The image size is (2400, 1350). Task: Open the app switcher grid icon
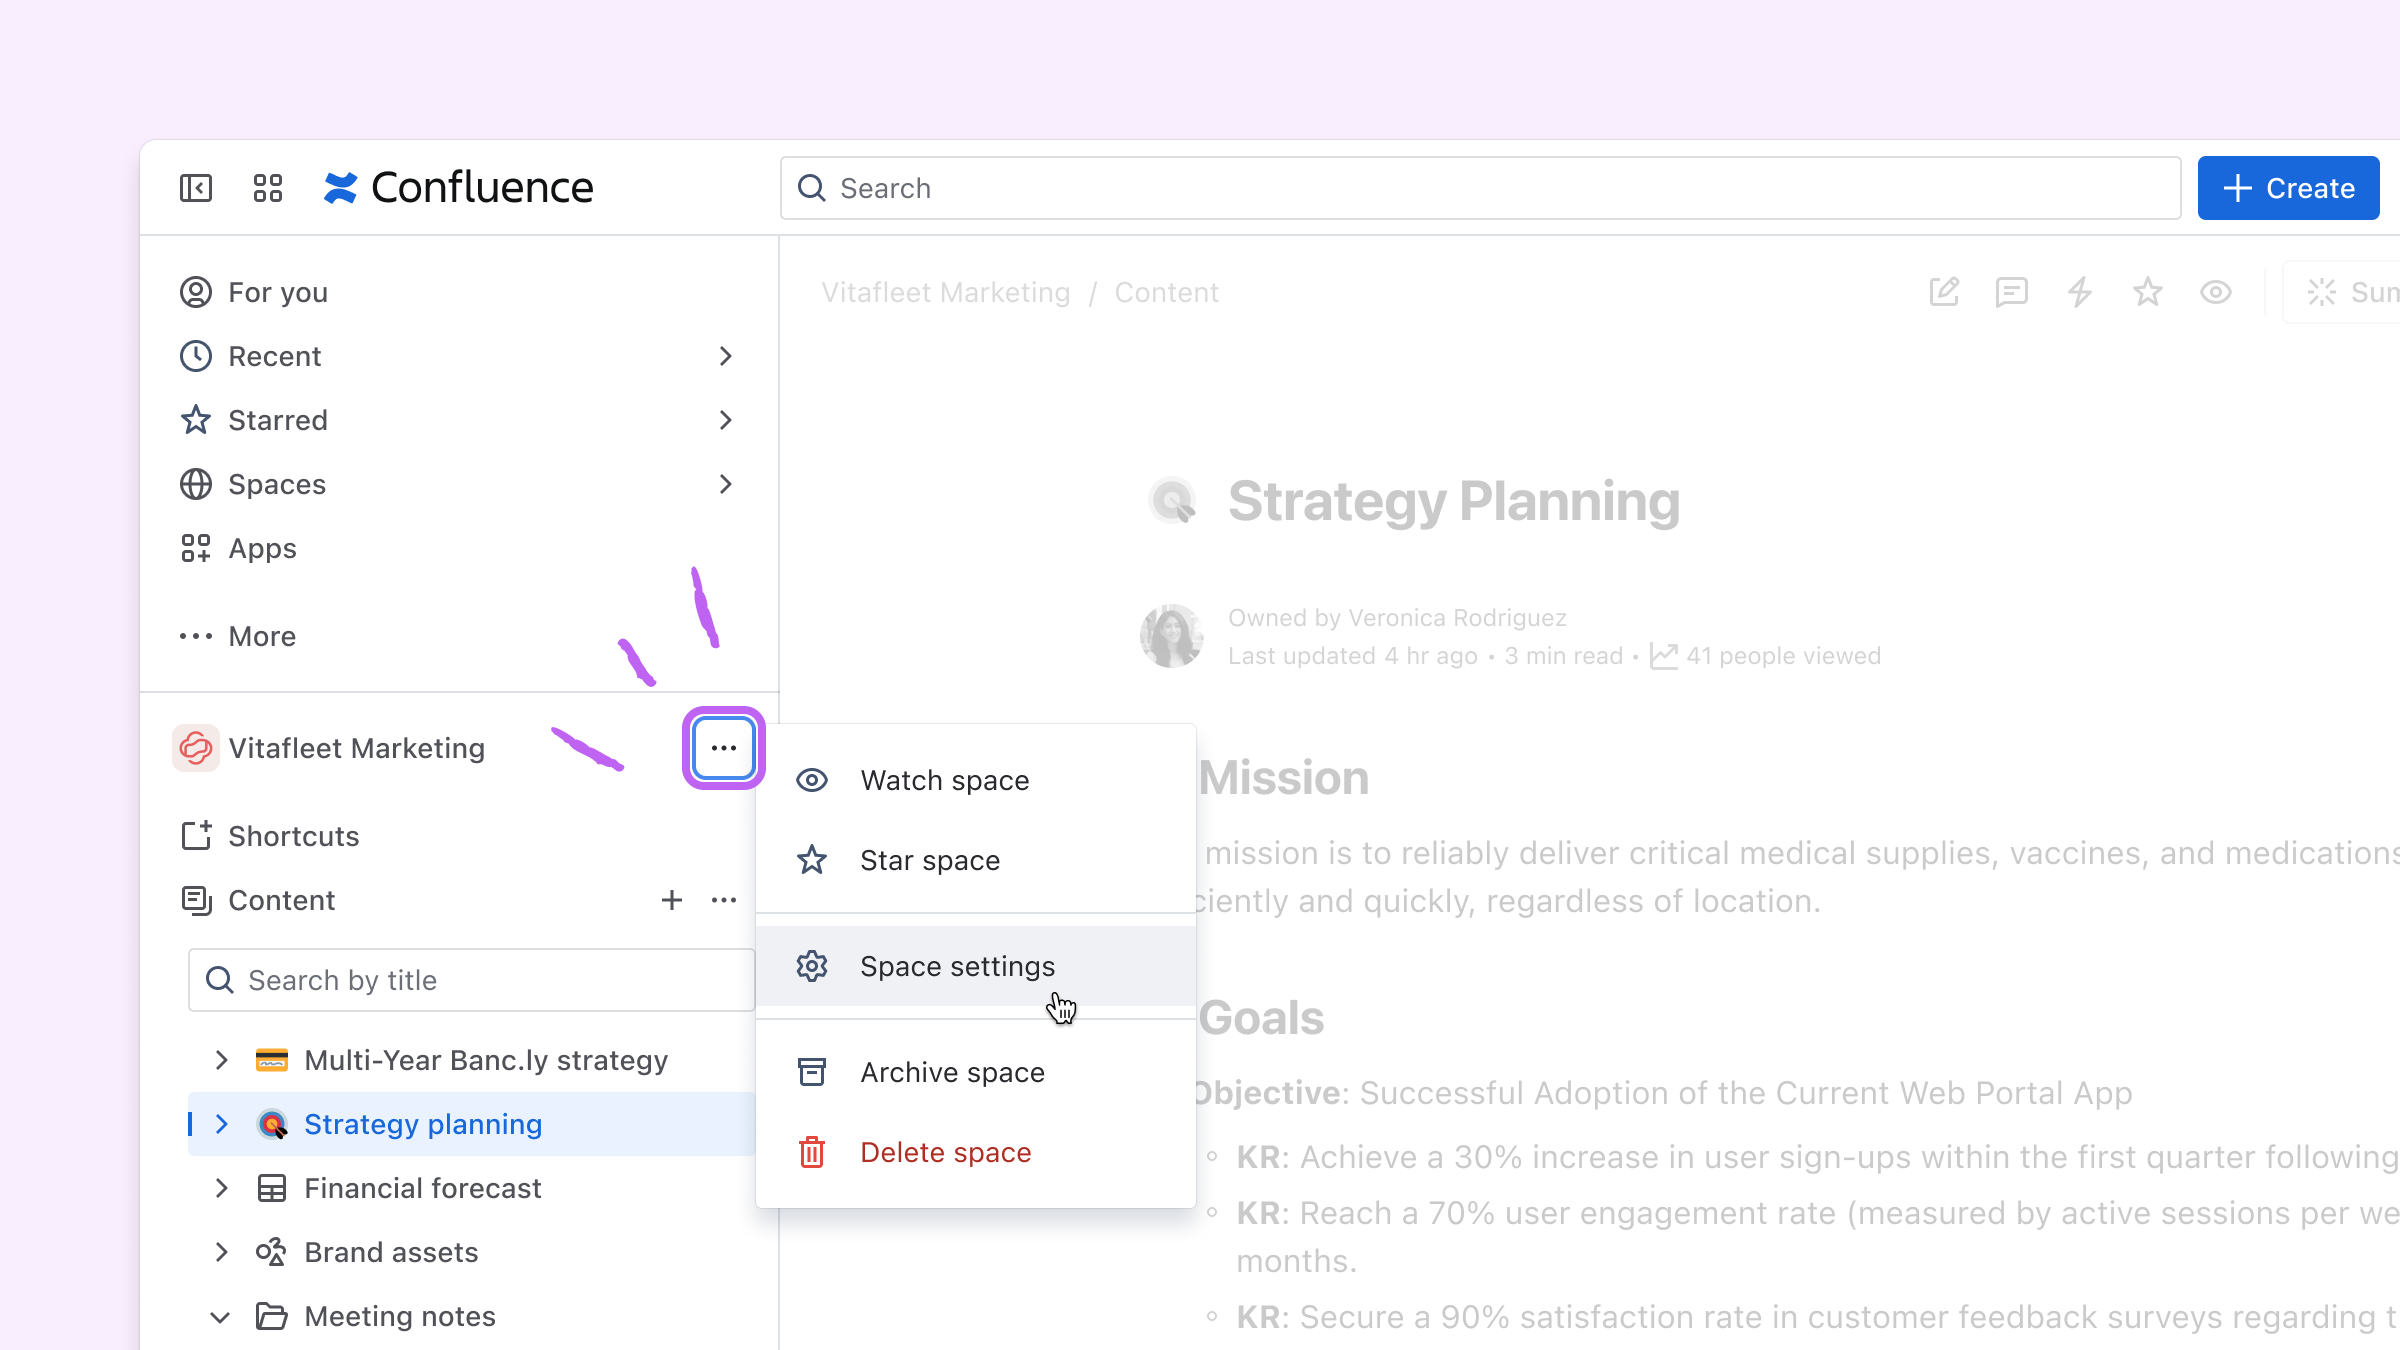[266, 187]
